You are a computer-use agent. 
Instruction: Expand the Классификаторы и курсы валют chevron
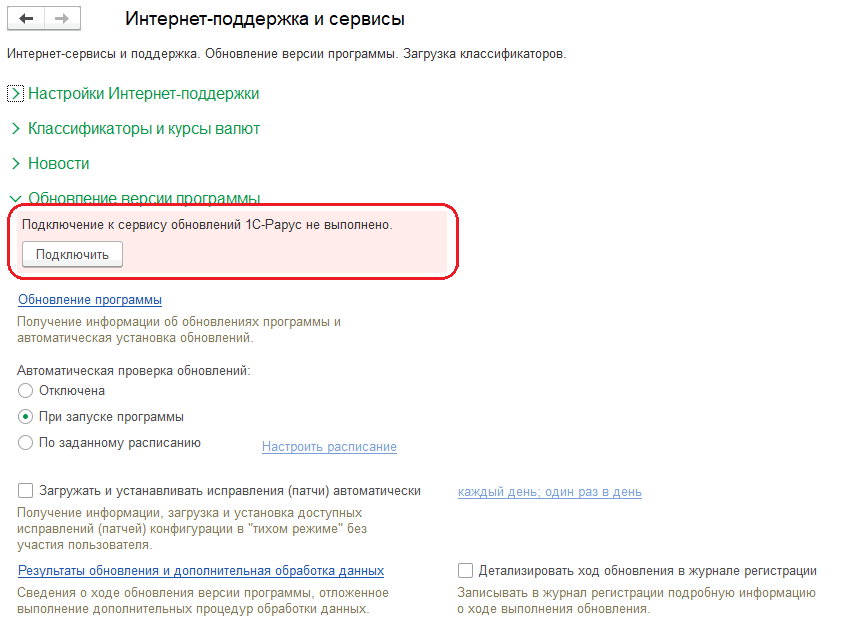click(x=16, y=128)
